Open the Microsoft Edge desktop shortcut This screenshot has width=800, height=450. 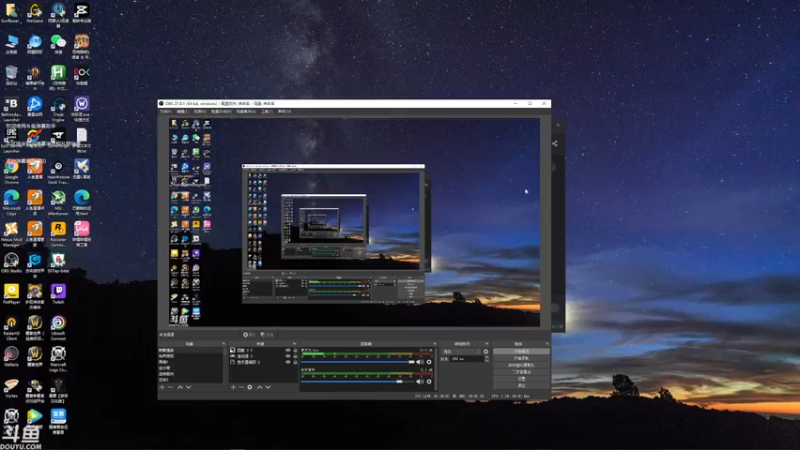coord(11,202)
